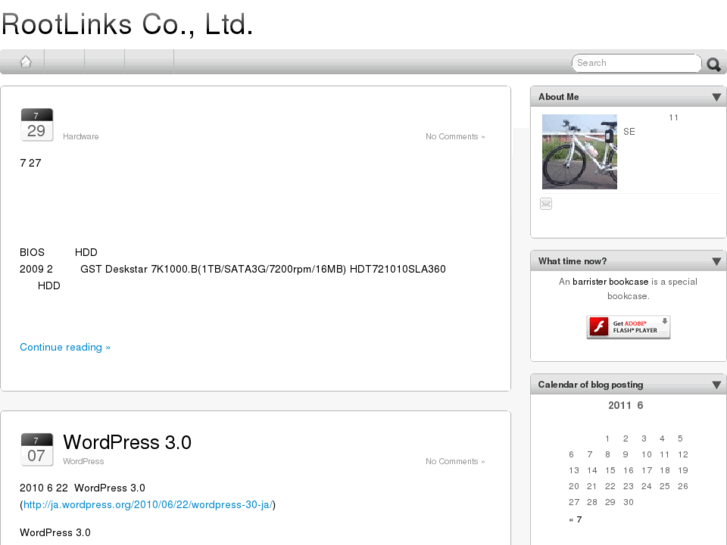Open the WordPress category link
Viewport: 727px width, 545px height.
click(83, 461)
